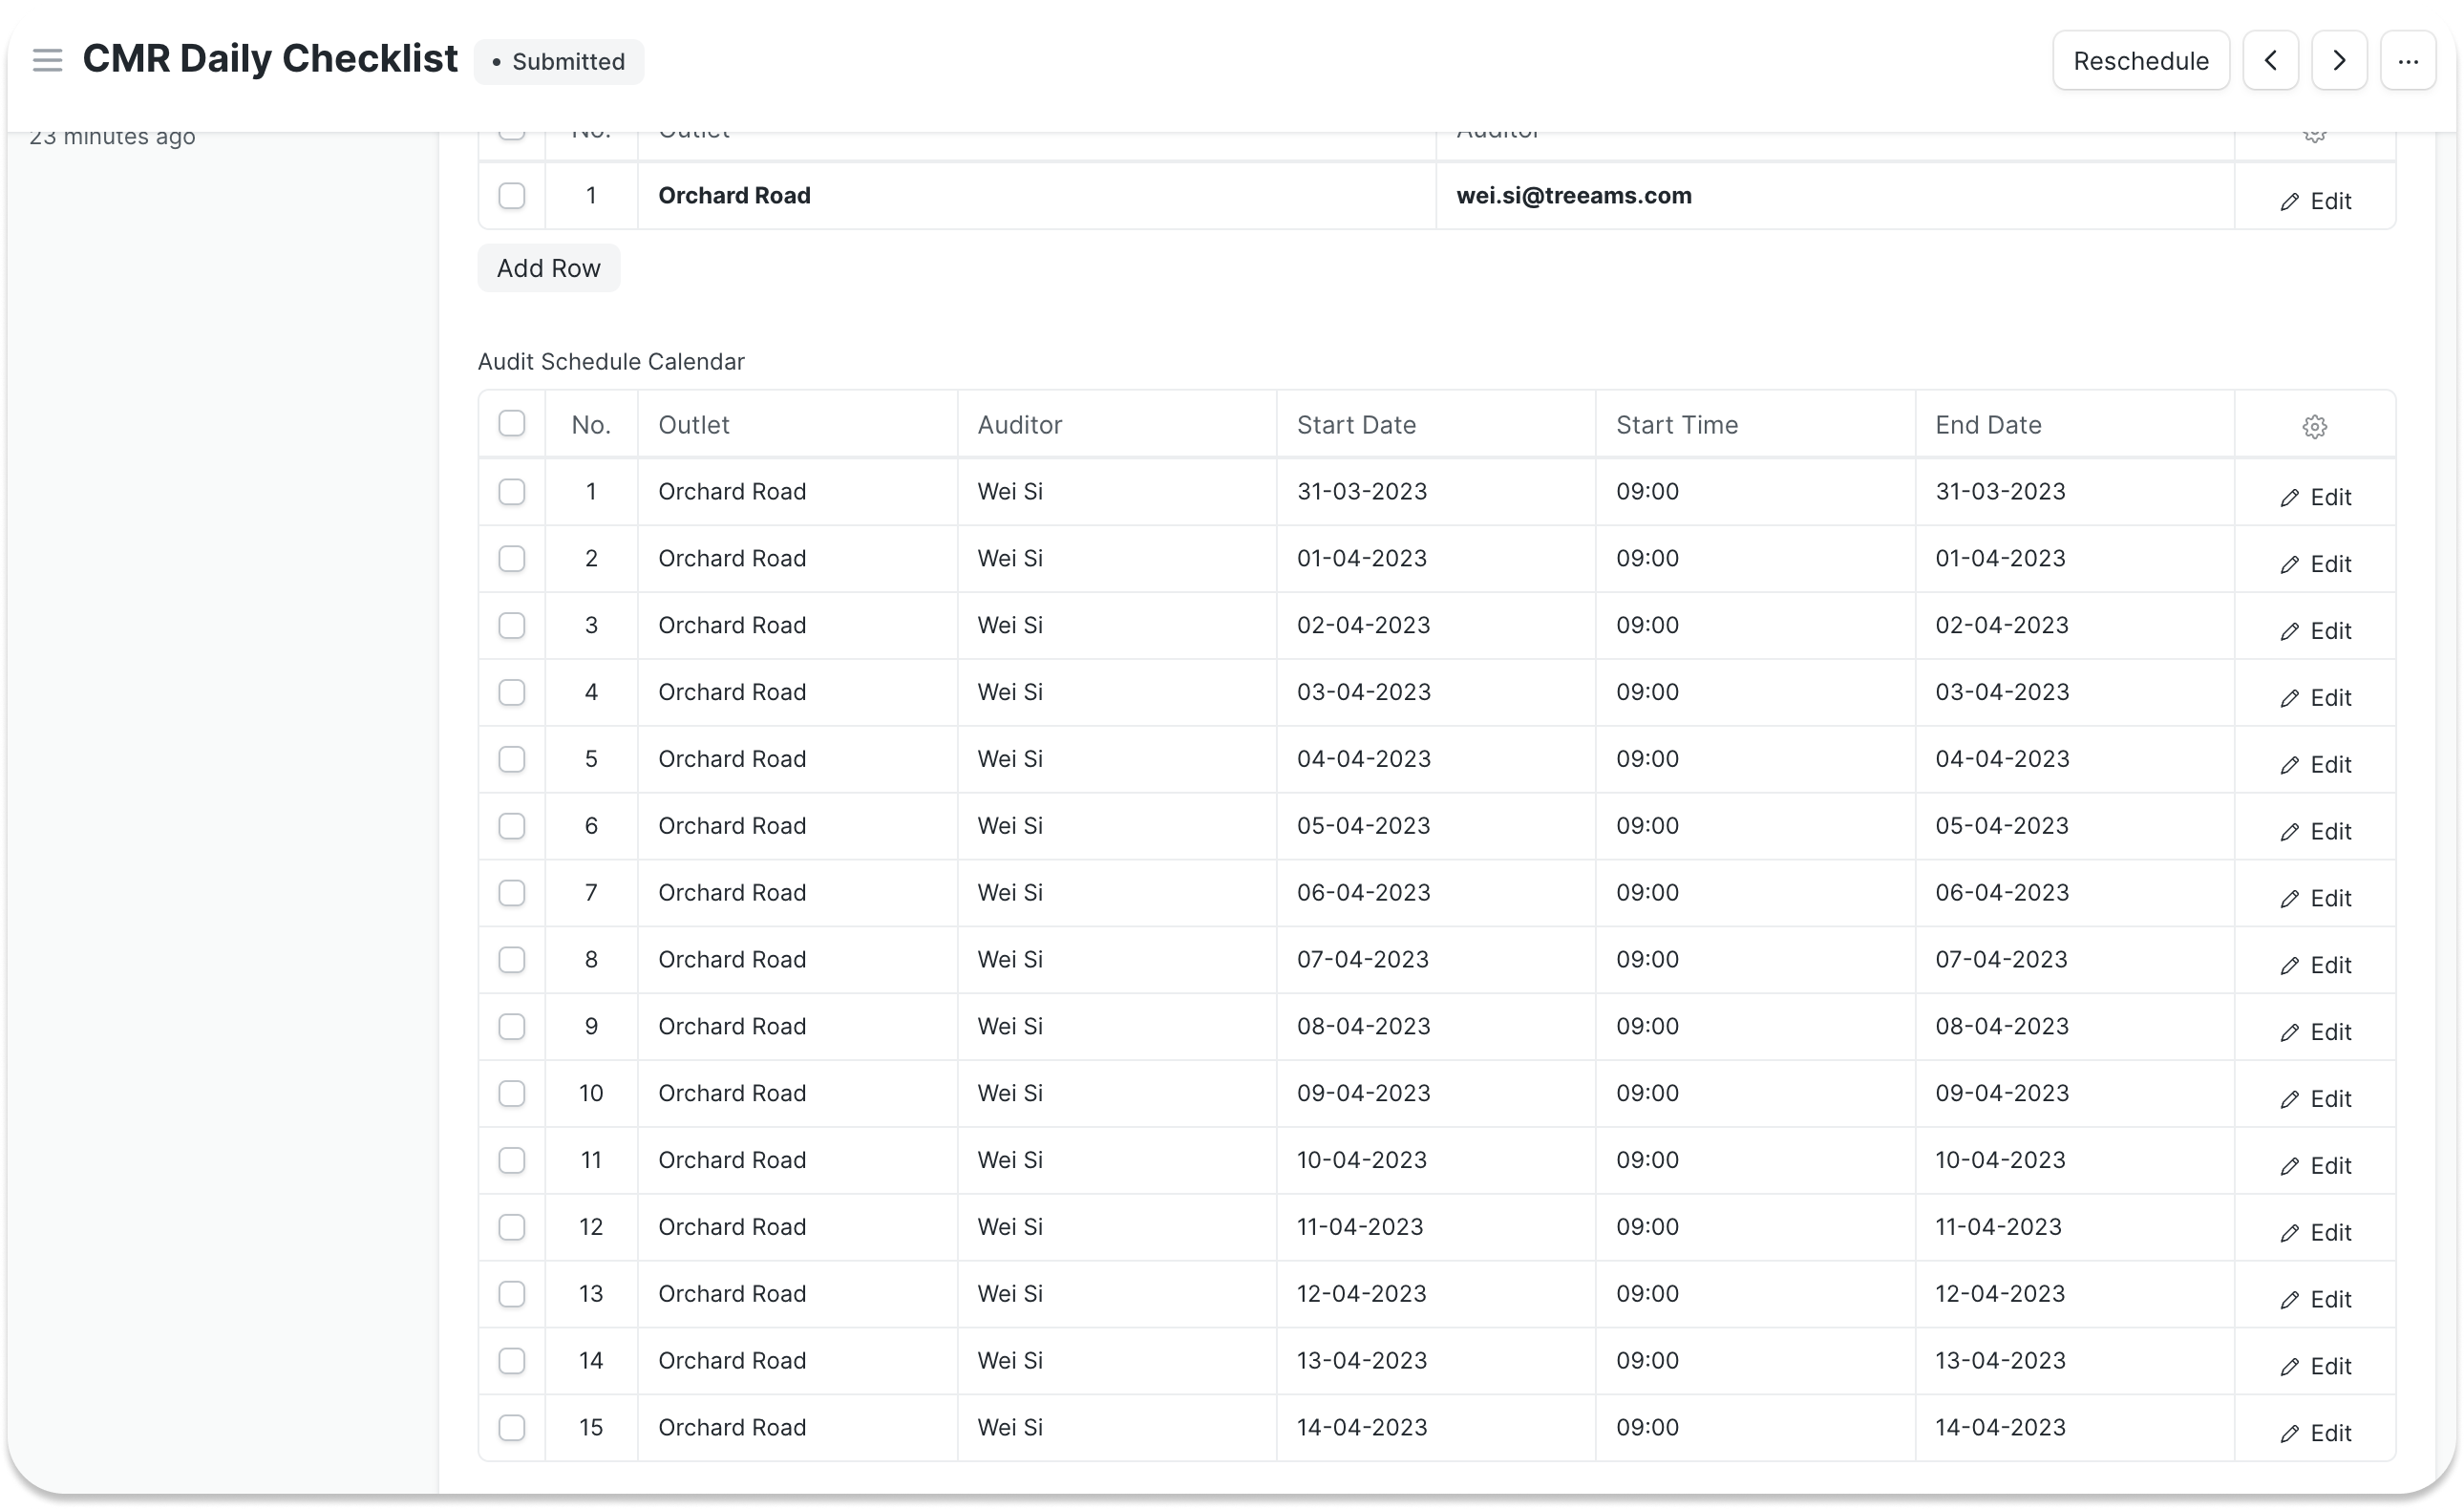Click the Reschedule button
The image size is (2464, 1509).
[2140, 61]
